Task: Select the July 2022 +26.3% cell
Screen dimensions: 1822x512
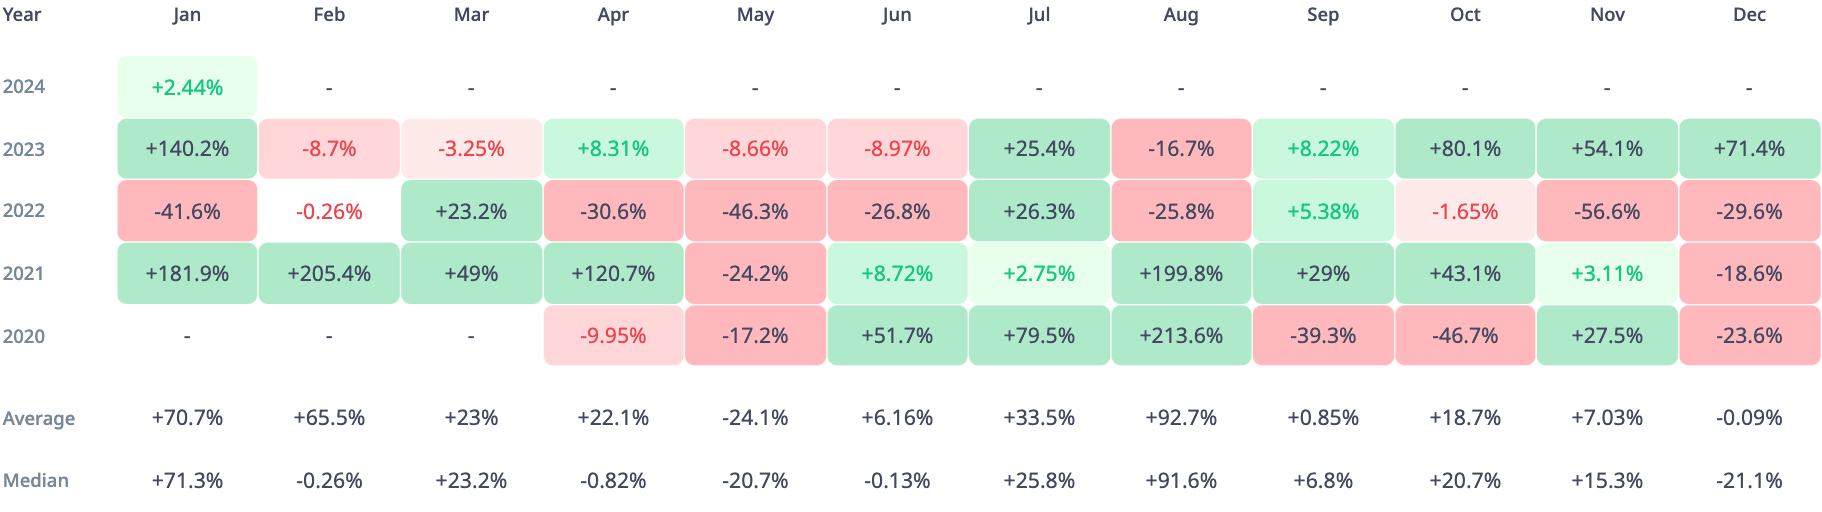Action: click(x=1039, y=211)
